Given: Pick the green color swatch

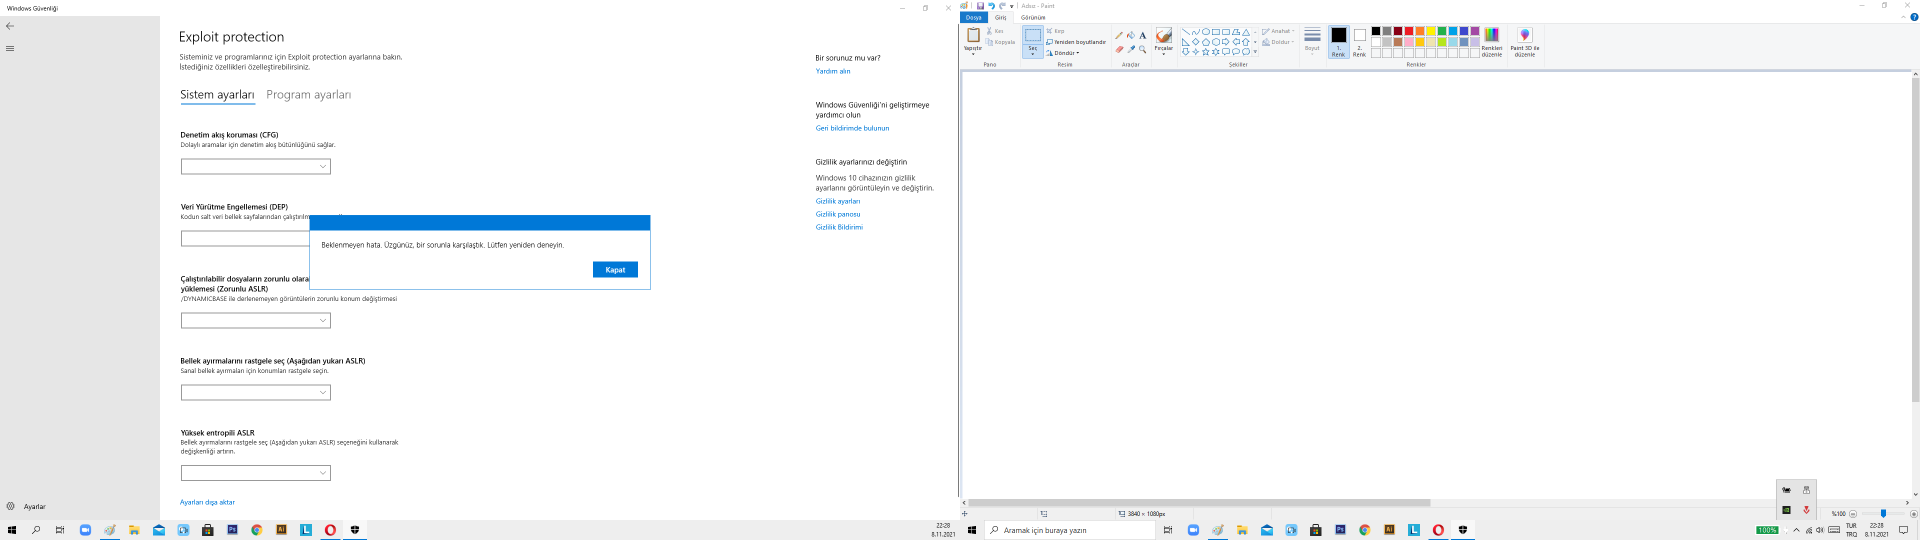Looking at the screenshot, I should (1442, 31).
